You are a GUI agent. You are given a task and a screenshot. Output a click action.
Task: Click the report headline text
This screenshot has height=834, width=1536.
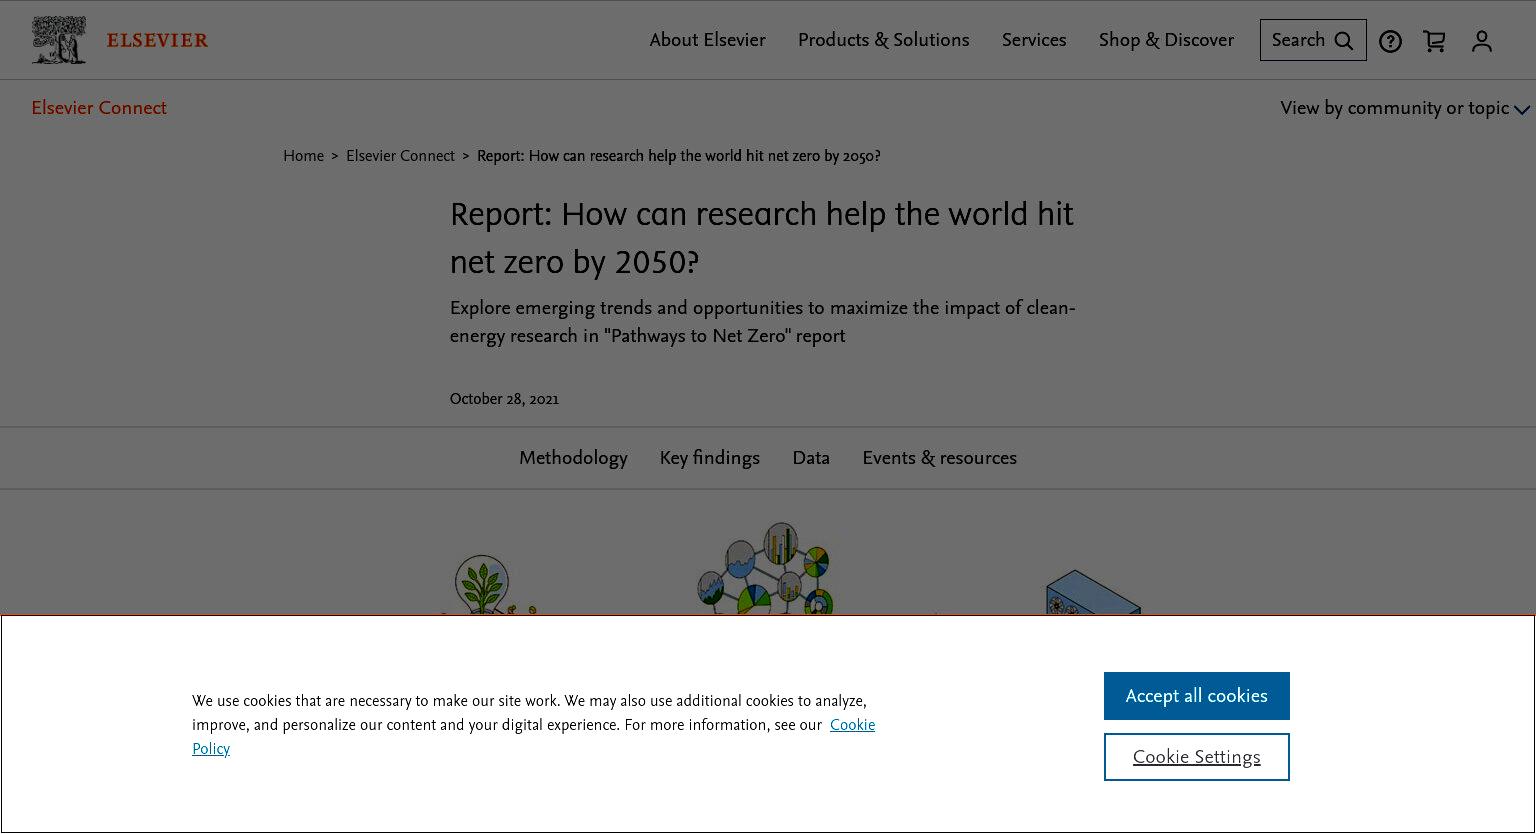[x=762, y=238]
